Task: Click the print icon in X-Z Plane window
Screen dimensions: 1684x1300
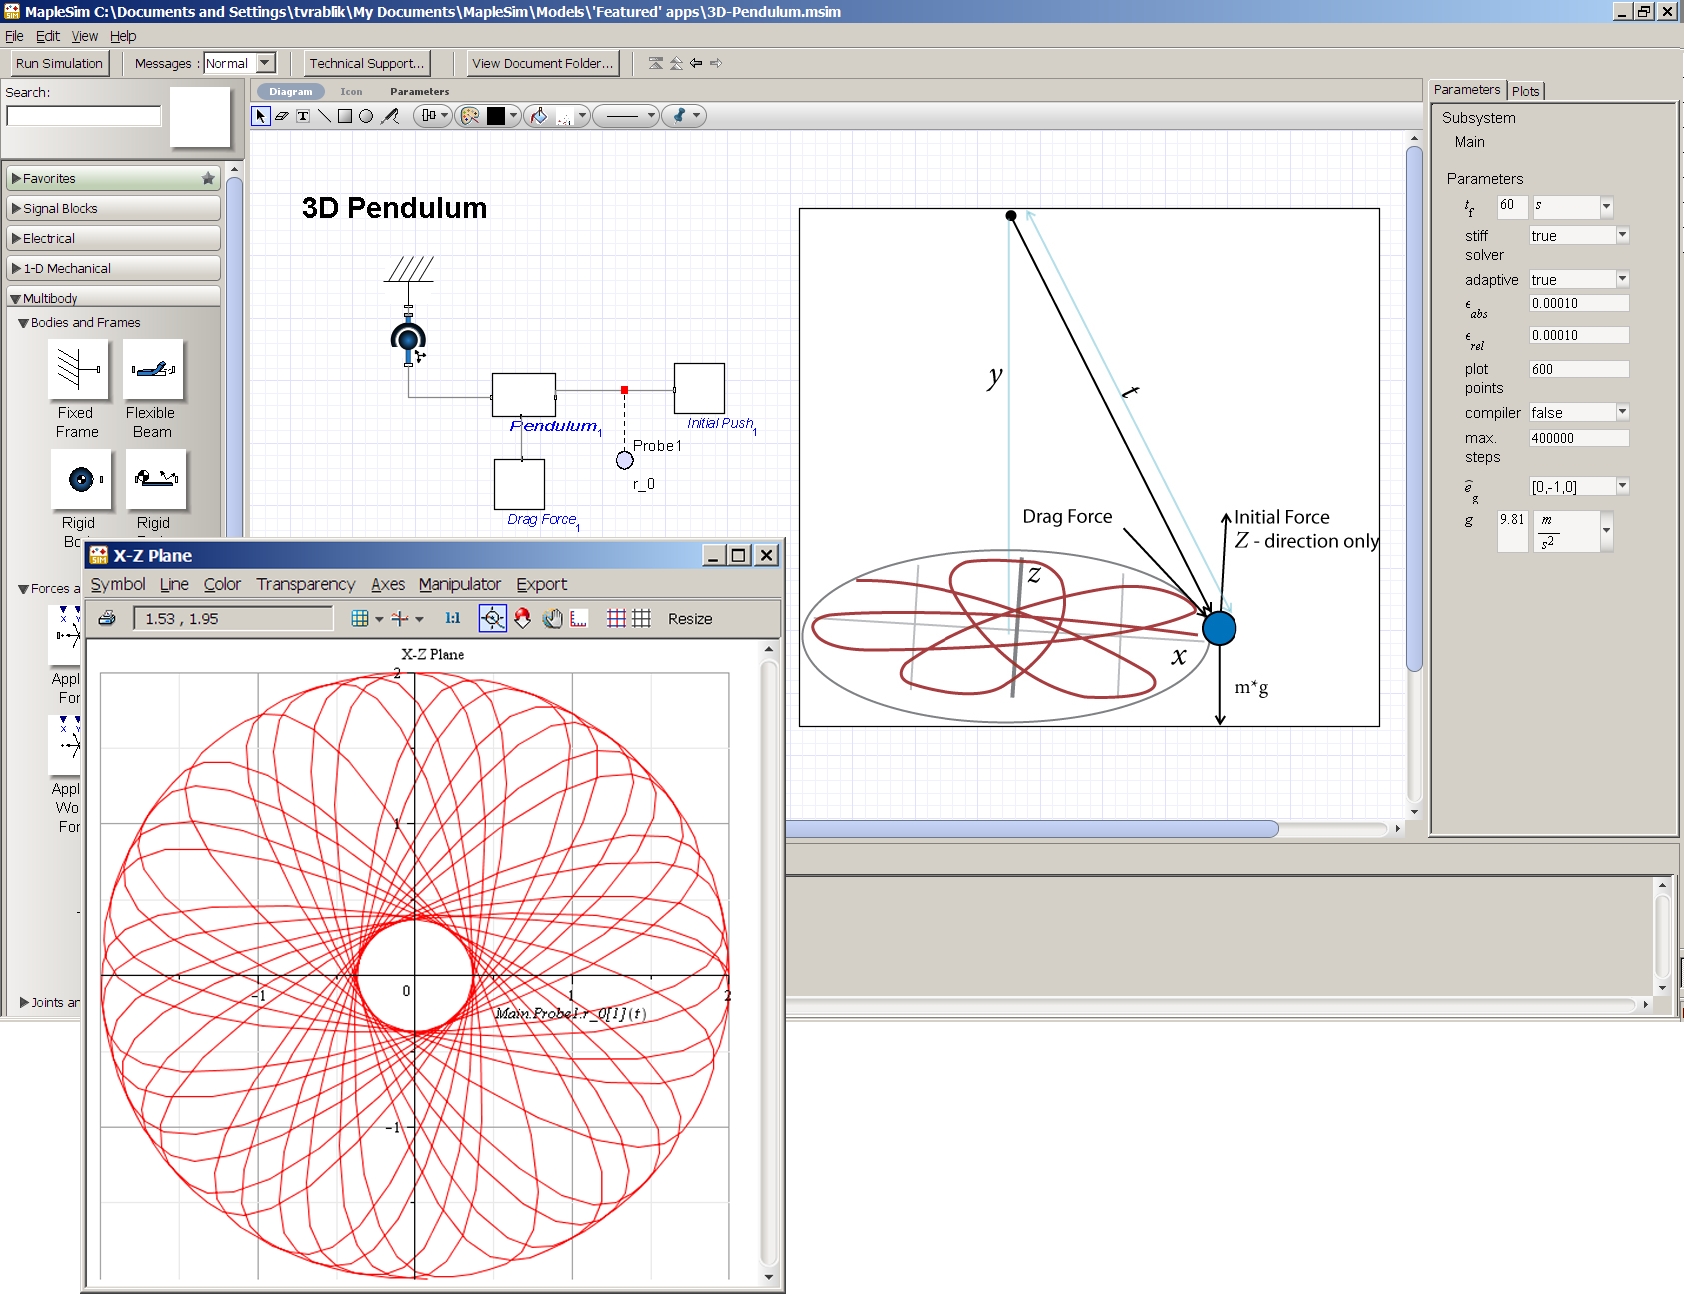Action: [x=107, y=618]
